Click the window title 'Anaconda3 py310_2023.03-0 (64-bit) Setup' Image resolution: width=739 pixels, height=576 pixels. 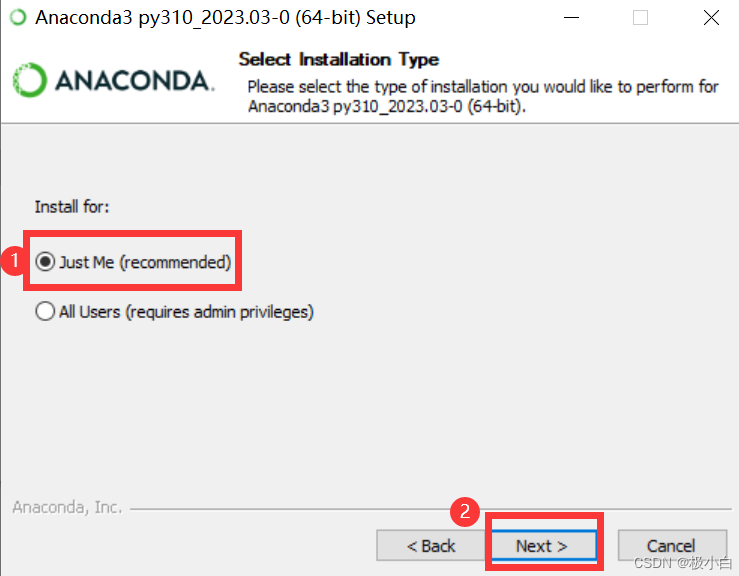click(x=225, y=18)
